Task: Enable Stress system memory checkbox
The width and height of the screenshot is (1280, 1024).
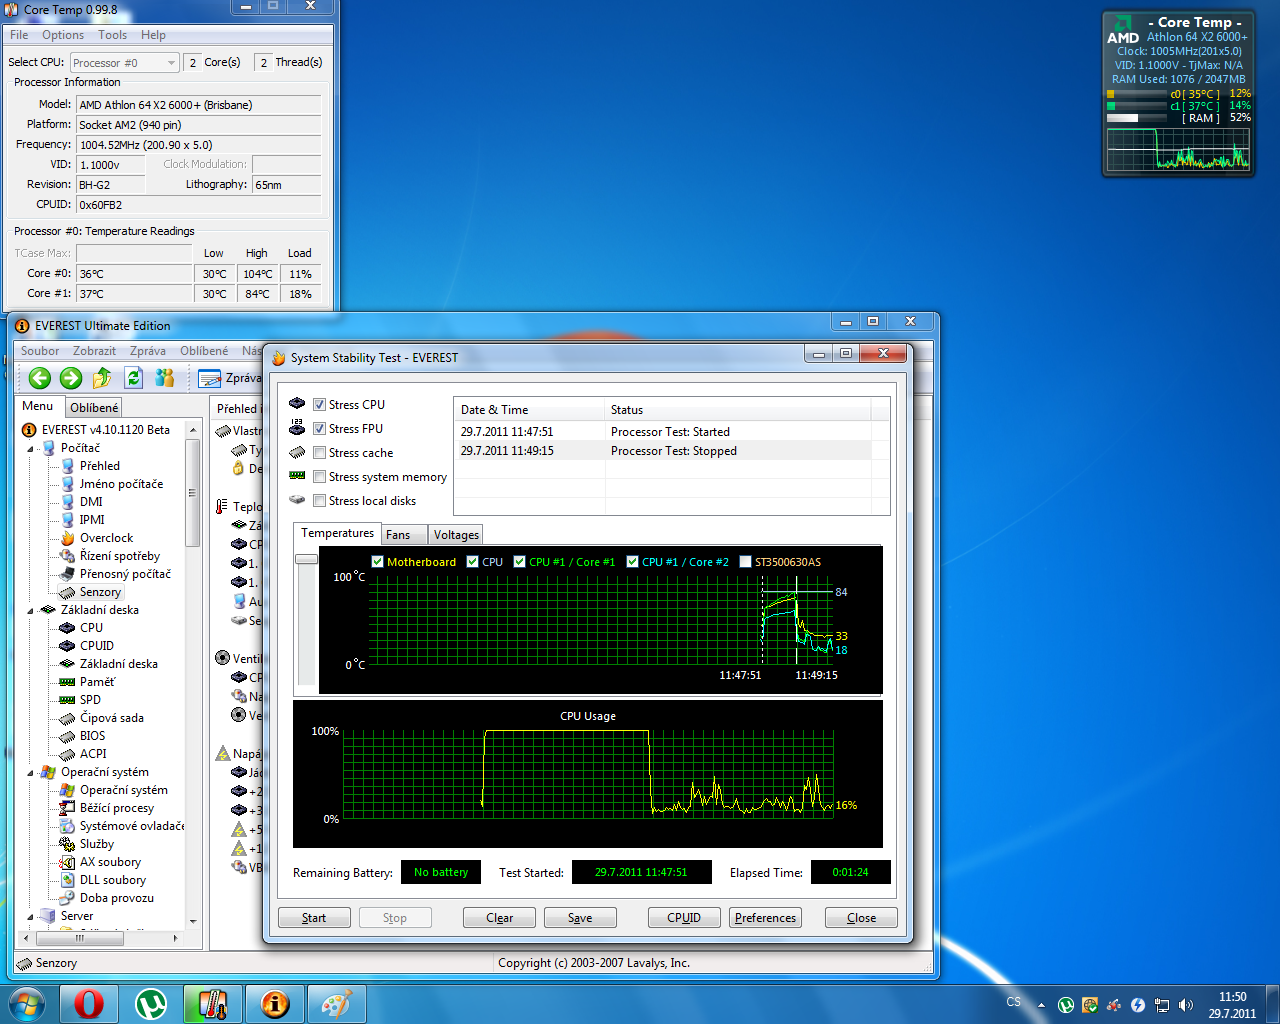Action: (x=319, y=477)
